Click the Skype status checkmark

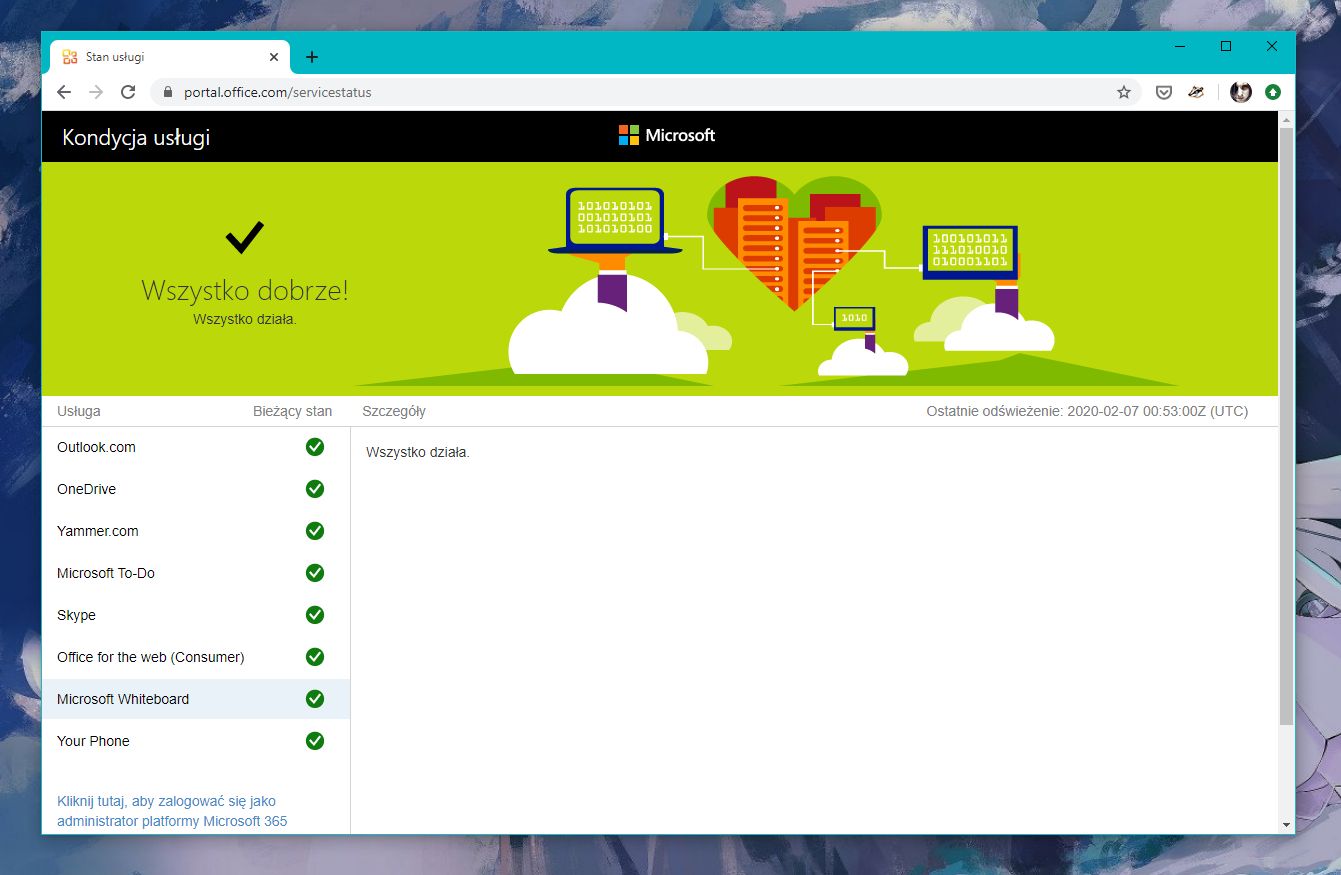click(x=315, y=615)
